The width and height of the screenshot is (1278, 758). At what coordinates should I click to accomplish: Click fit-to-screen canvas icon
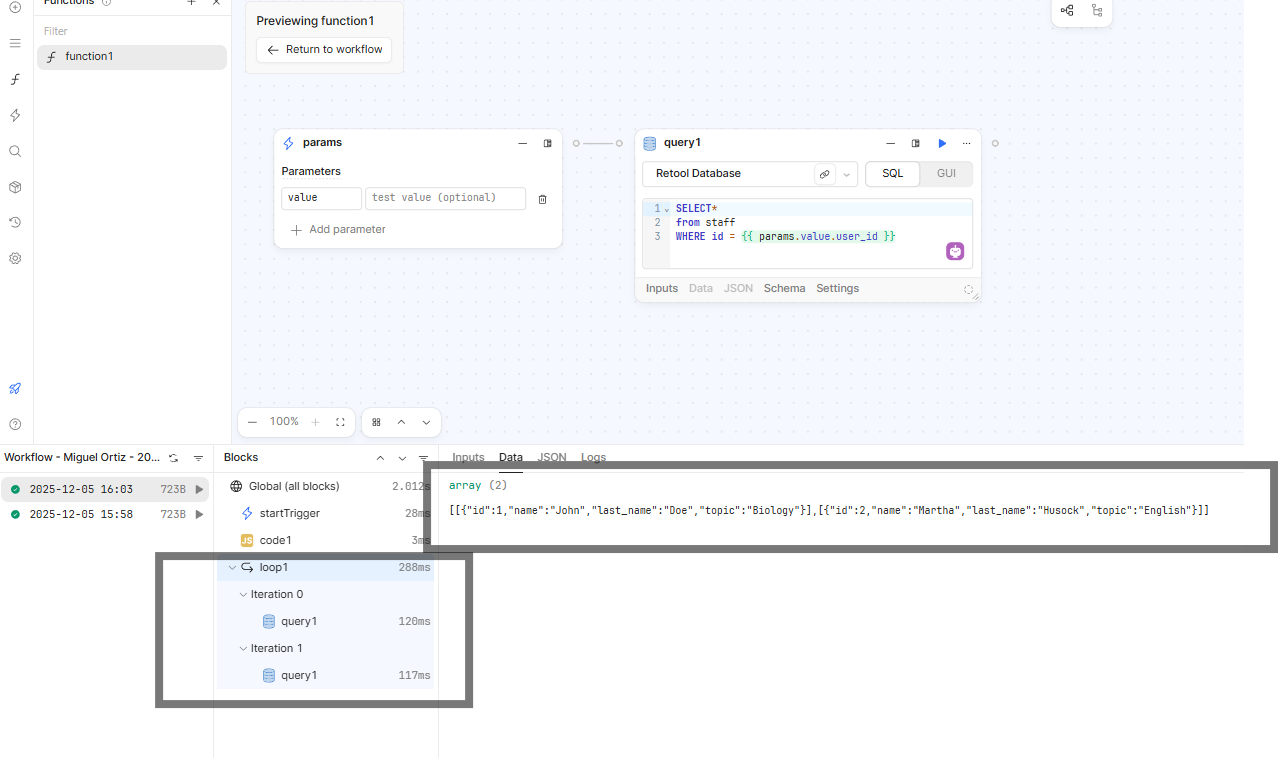coord(340,422)
